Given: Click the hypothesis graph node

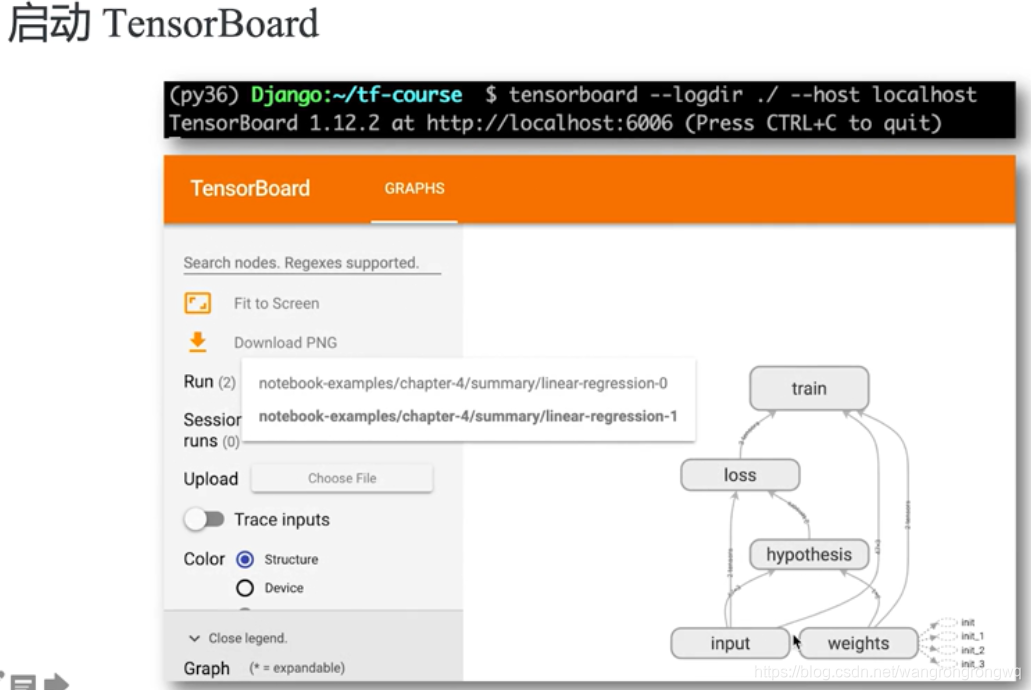Looking at the screenshot, I should click(809, 554).
